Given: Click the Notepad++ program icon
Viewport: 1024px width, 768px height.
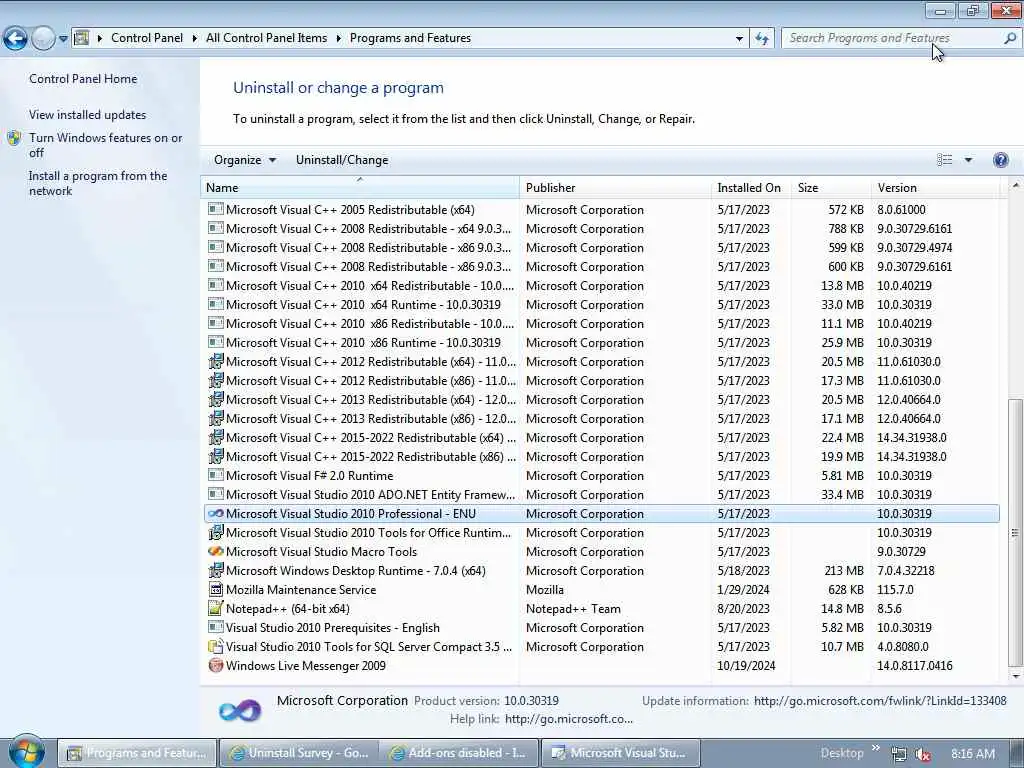Looking at the screenshot, I should [216, 608].
